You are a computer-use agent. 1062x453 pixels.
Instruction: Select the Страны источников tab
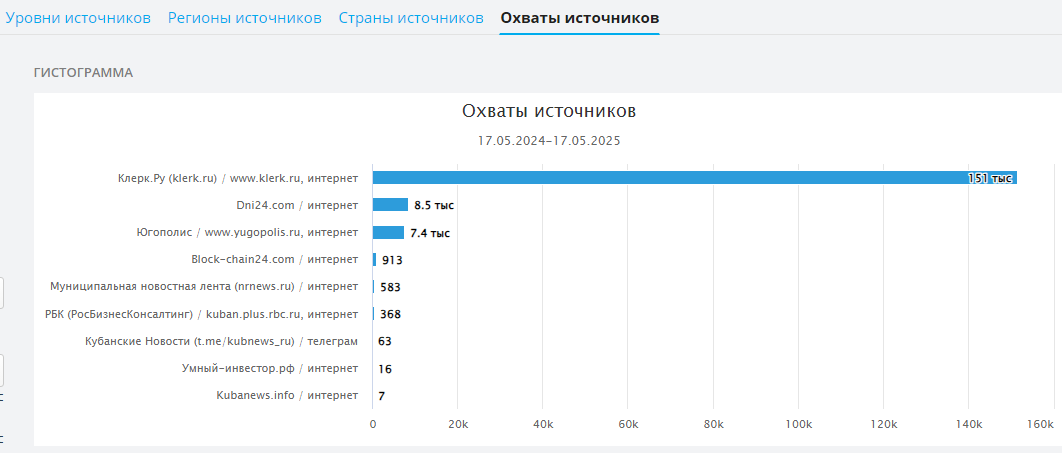(x=411, y=18)
